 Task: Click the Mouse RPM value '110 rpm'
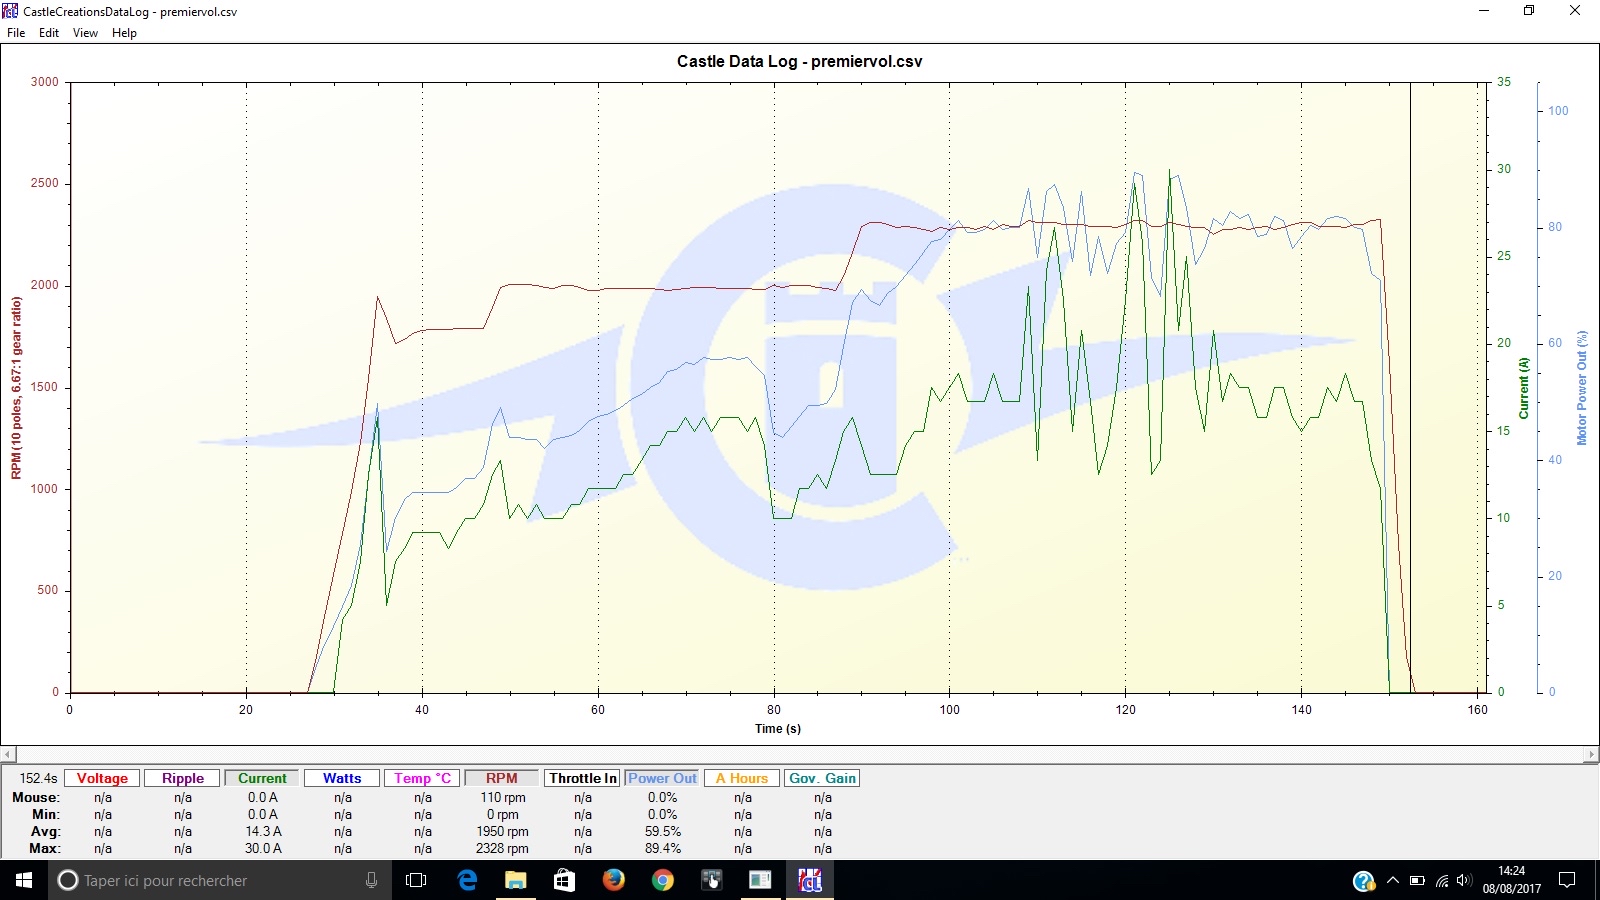(502, 797)
